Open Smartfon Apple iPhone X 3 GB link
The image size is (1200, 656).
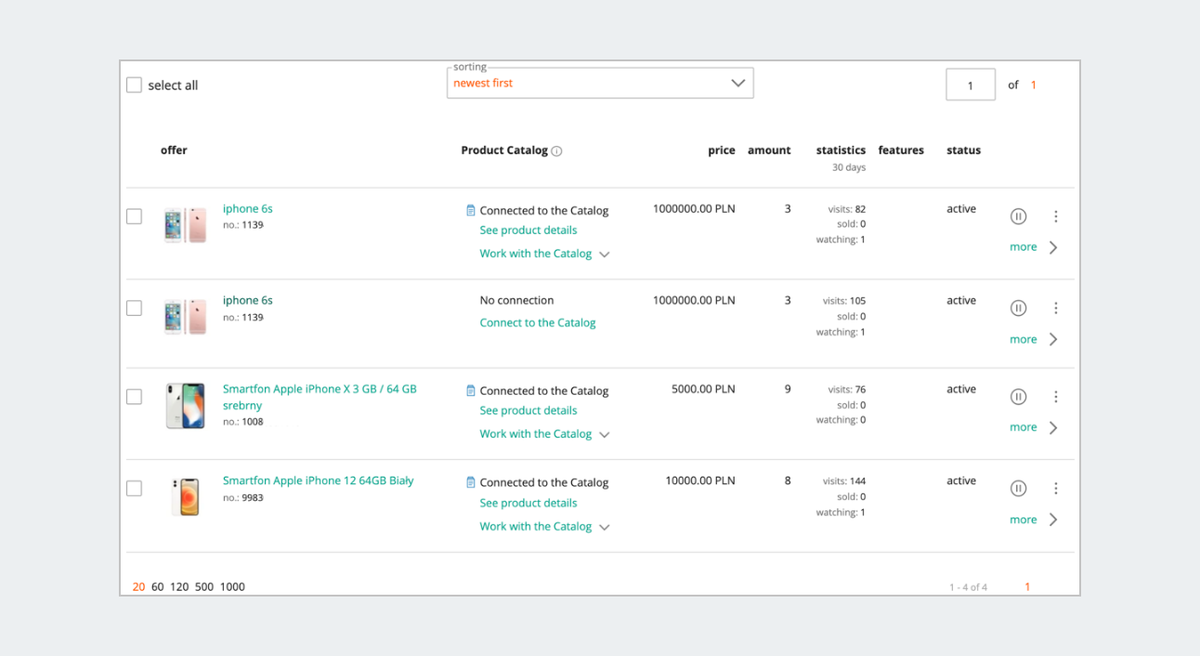(x=320, y=397)
